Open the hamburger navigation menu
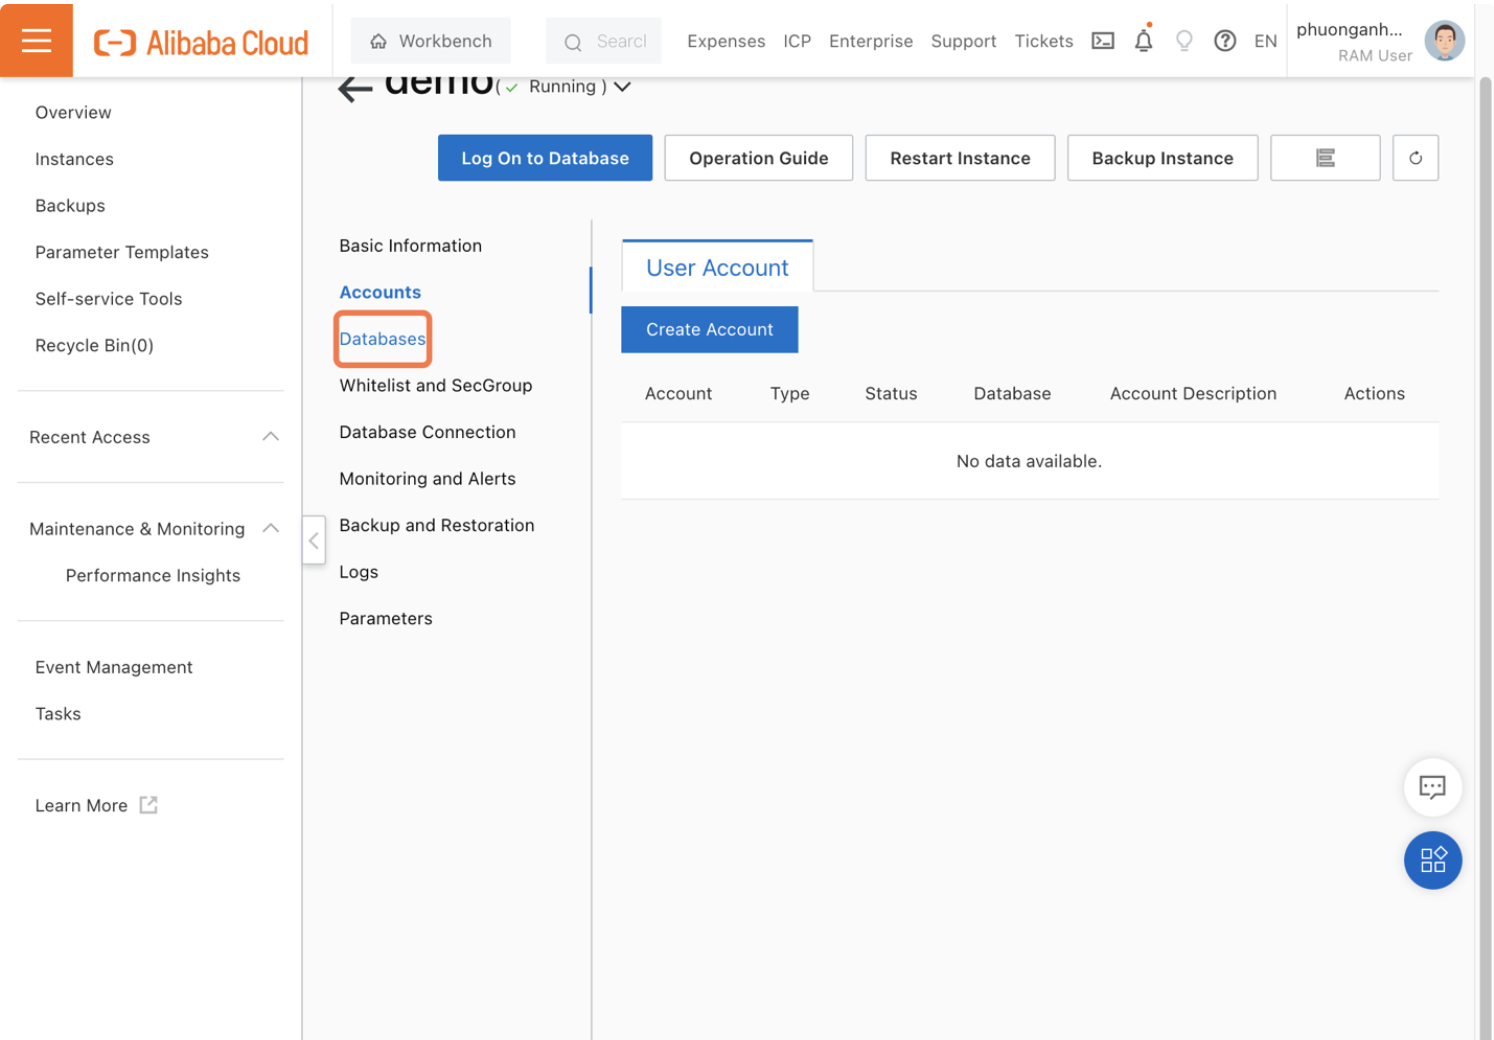1494x1040 pixels. coord(36,40)
